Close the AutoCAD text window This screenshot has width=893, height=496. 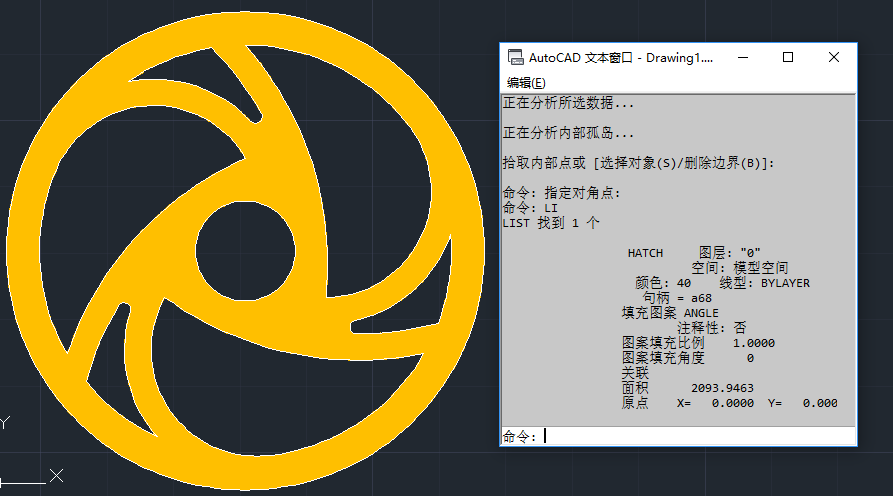pos(834,58)
